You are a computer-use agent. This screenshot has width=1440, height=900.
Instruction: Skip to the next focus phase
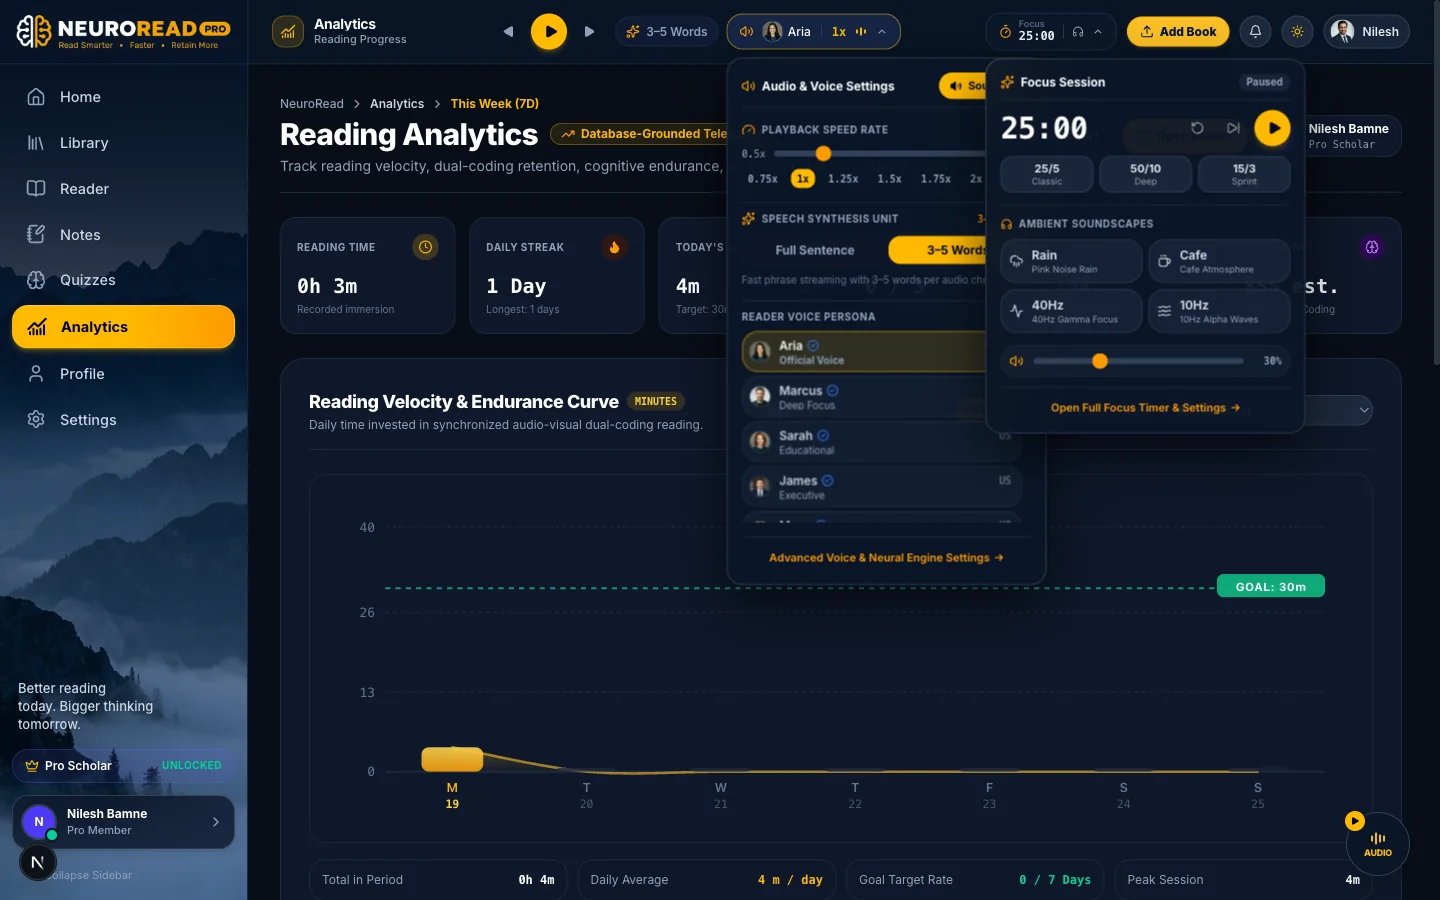[x=1233, y=128]
